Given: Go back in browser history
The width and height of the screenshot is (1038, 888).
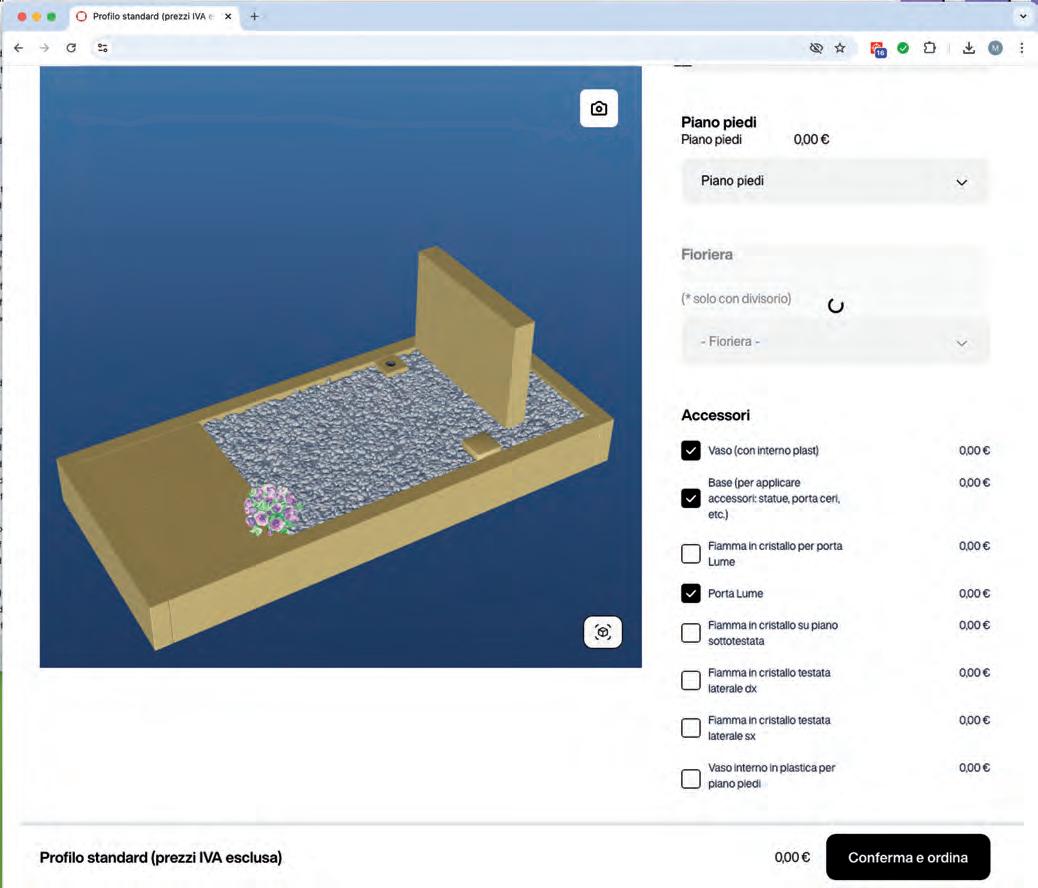Looking at the screenshot, I should 19,48.
